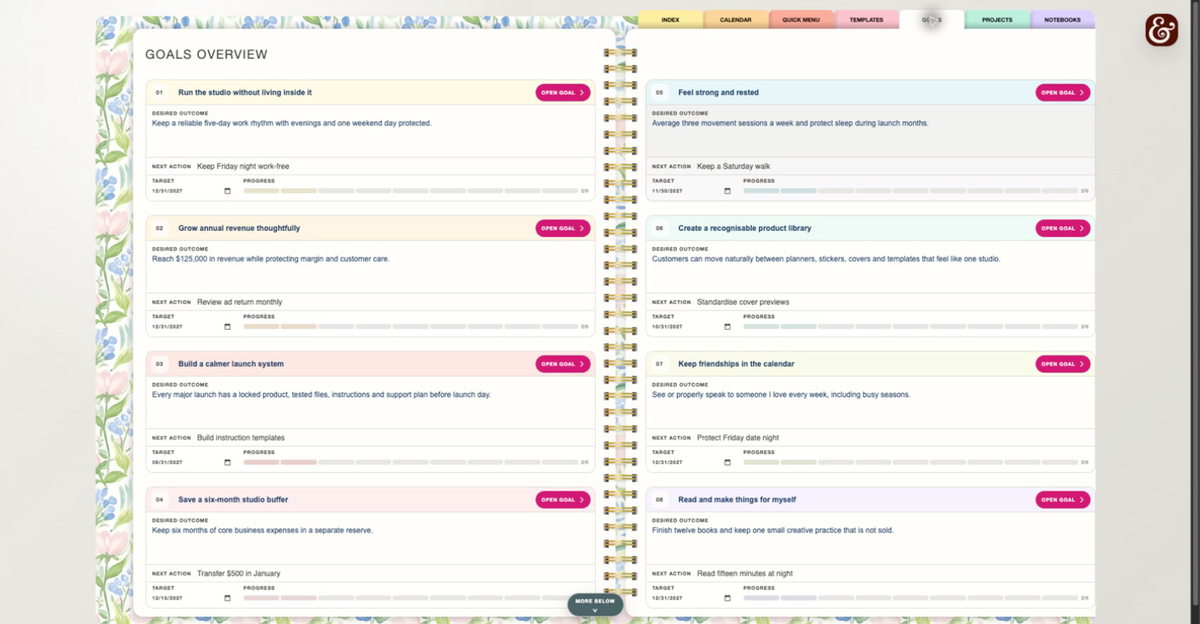Edit outcome text Reach $125,000 in revenue
Image resolution: width=1200 pixels, height=624 pixels.
[270, 259]
